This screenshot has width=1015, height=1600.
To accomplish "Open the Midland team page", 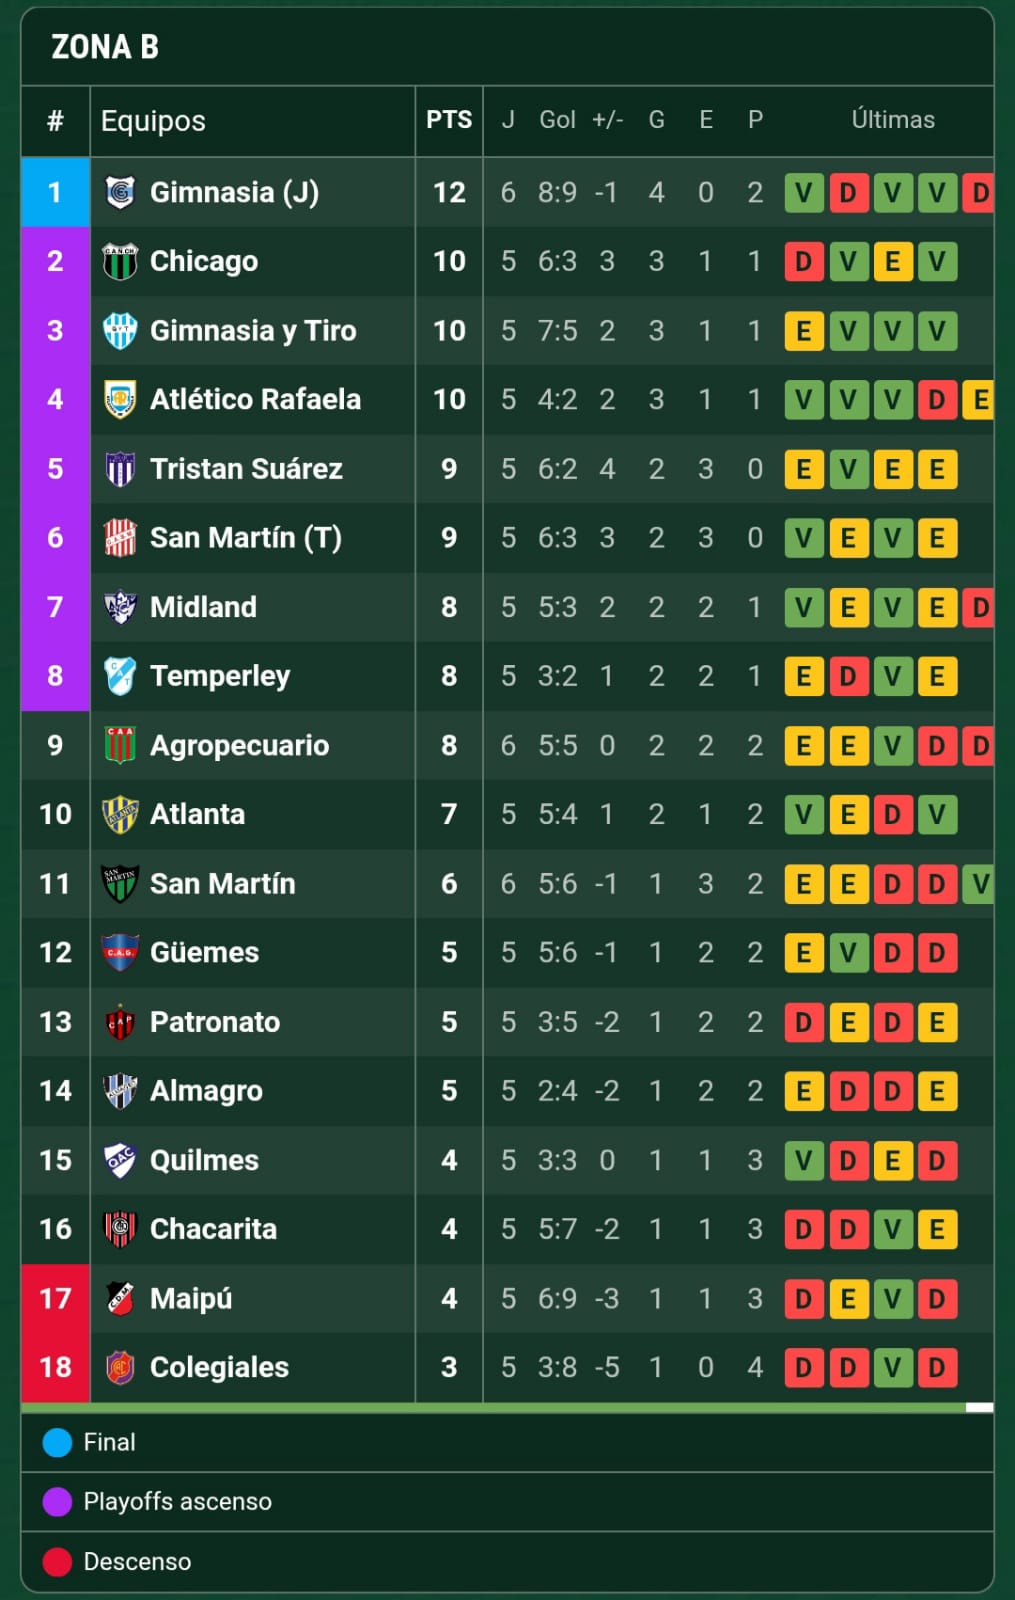I will pos(203,607).
